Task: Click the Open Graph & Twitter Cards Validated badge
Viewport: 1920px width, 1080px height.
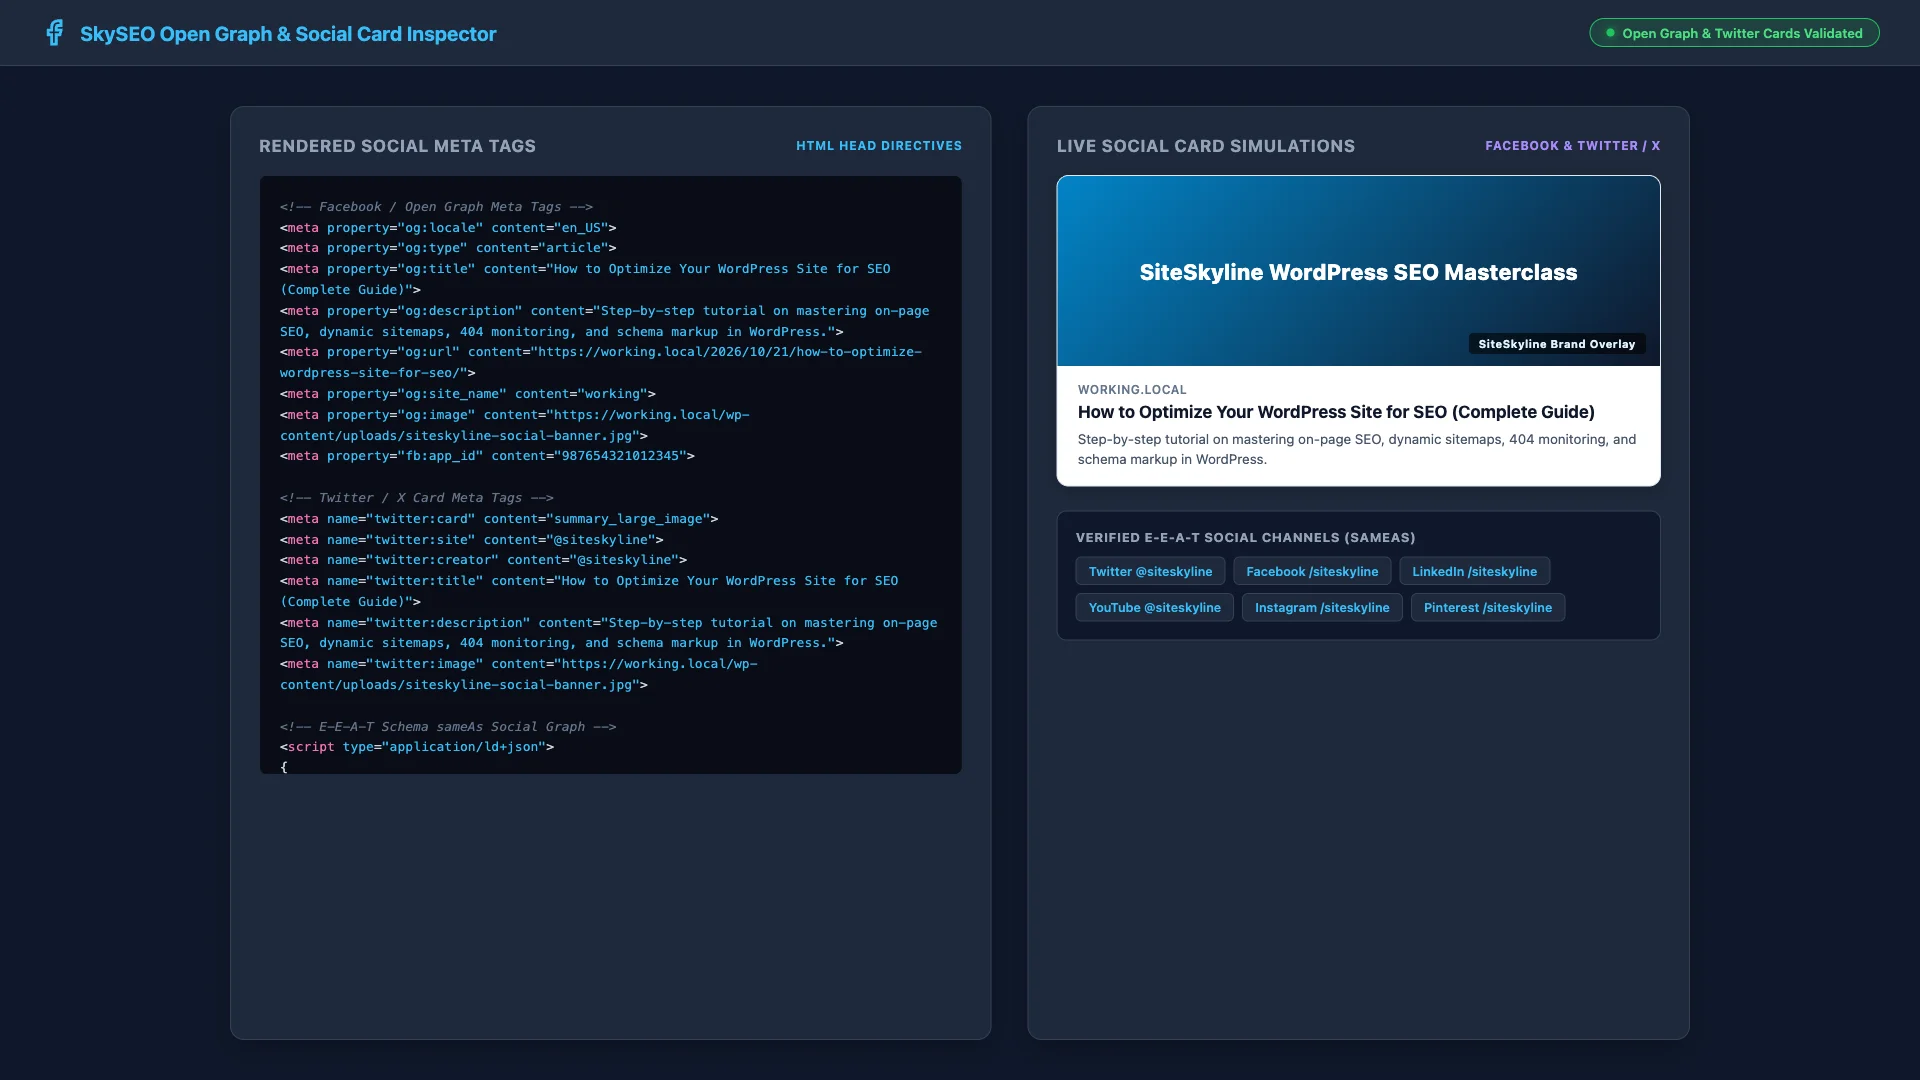Action: [x=1734, y=33]
